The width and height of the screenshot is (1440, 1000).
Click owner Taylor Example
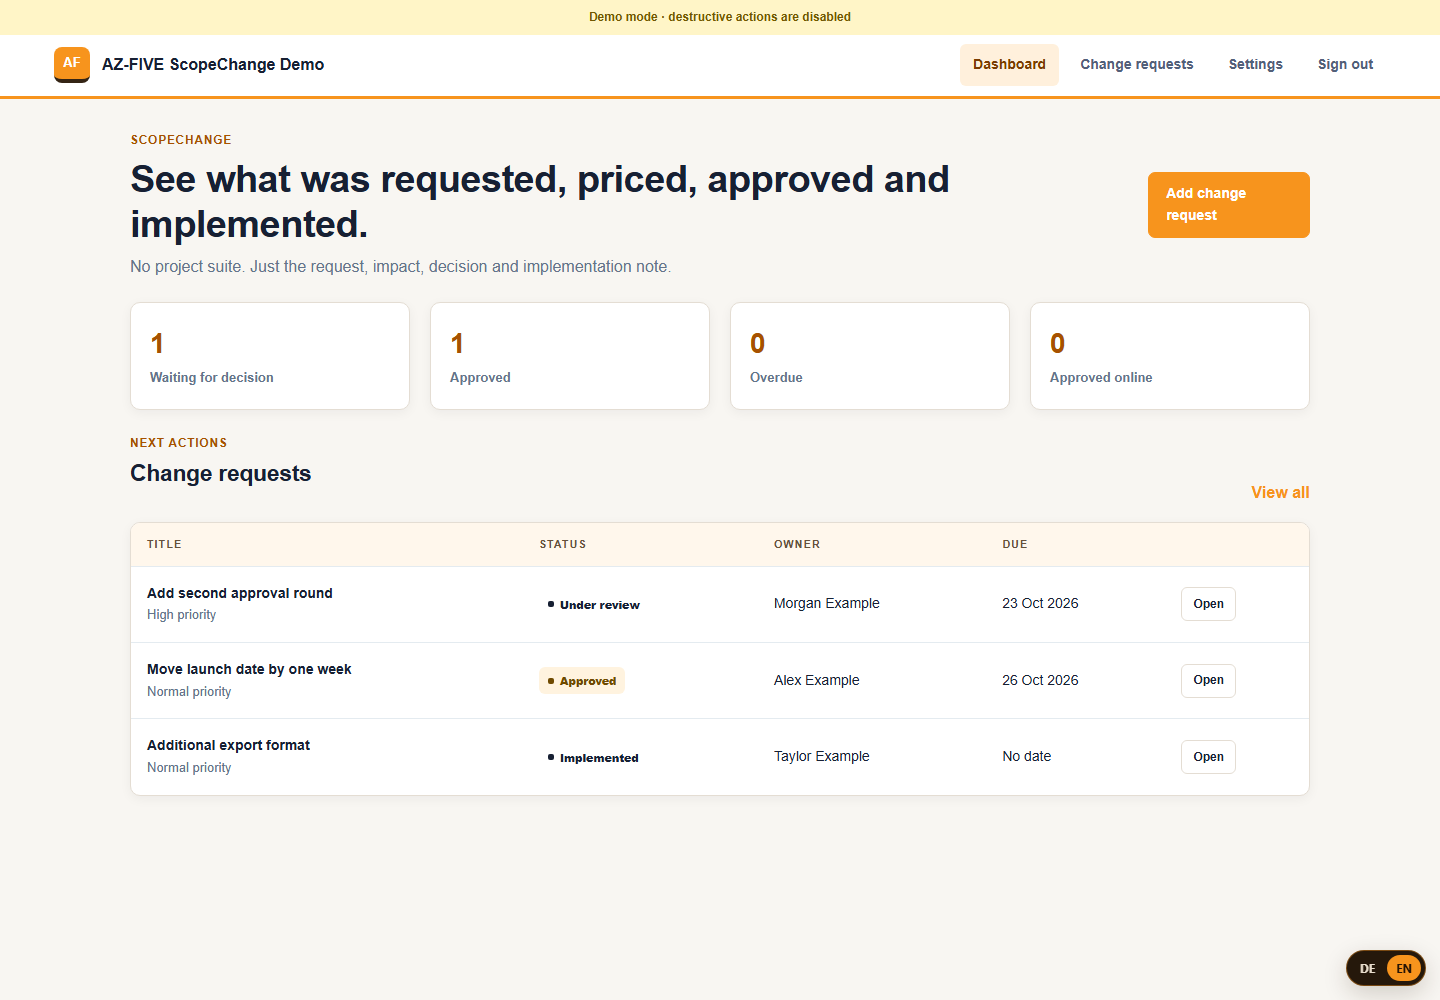pyautogui.click(x=822, y=756)
